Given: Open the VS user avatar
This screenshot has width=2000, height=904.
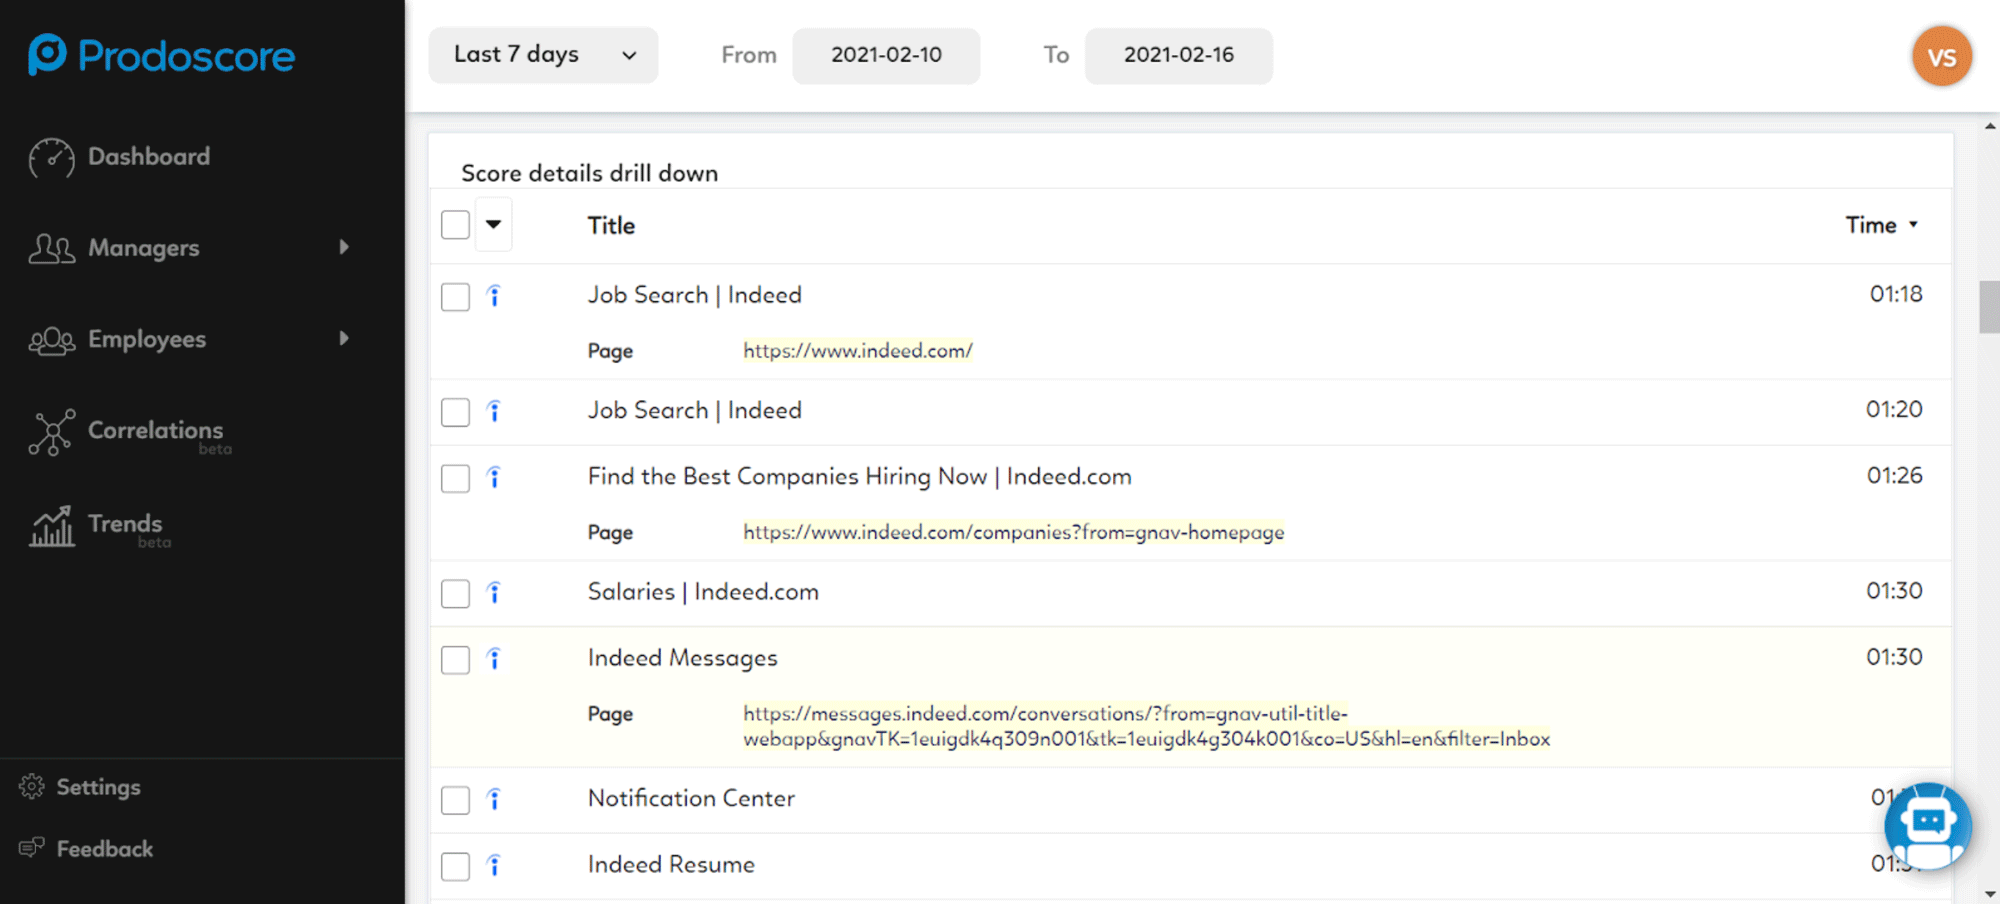Looking at the screenshot, I should (1942, 56).
